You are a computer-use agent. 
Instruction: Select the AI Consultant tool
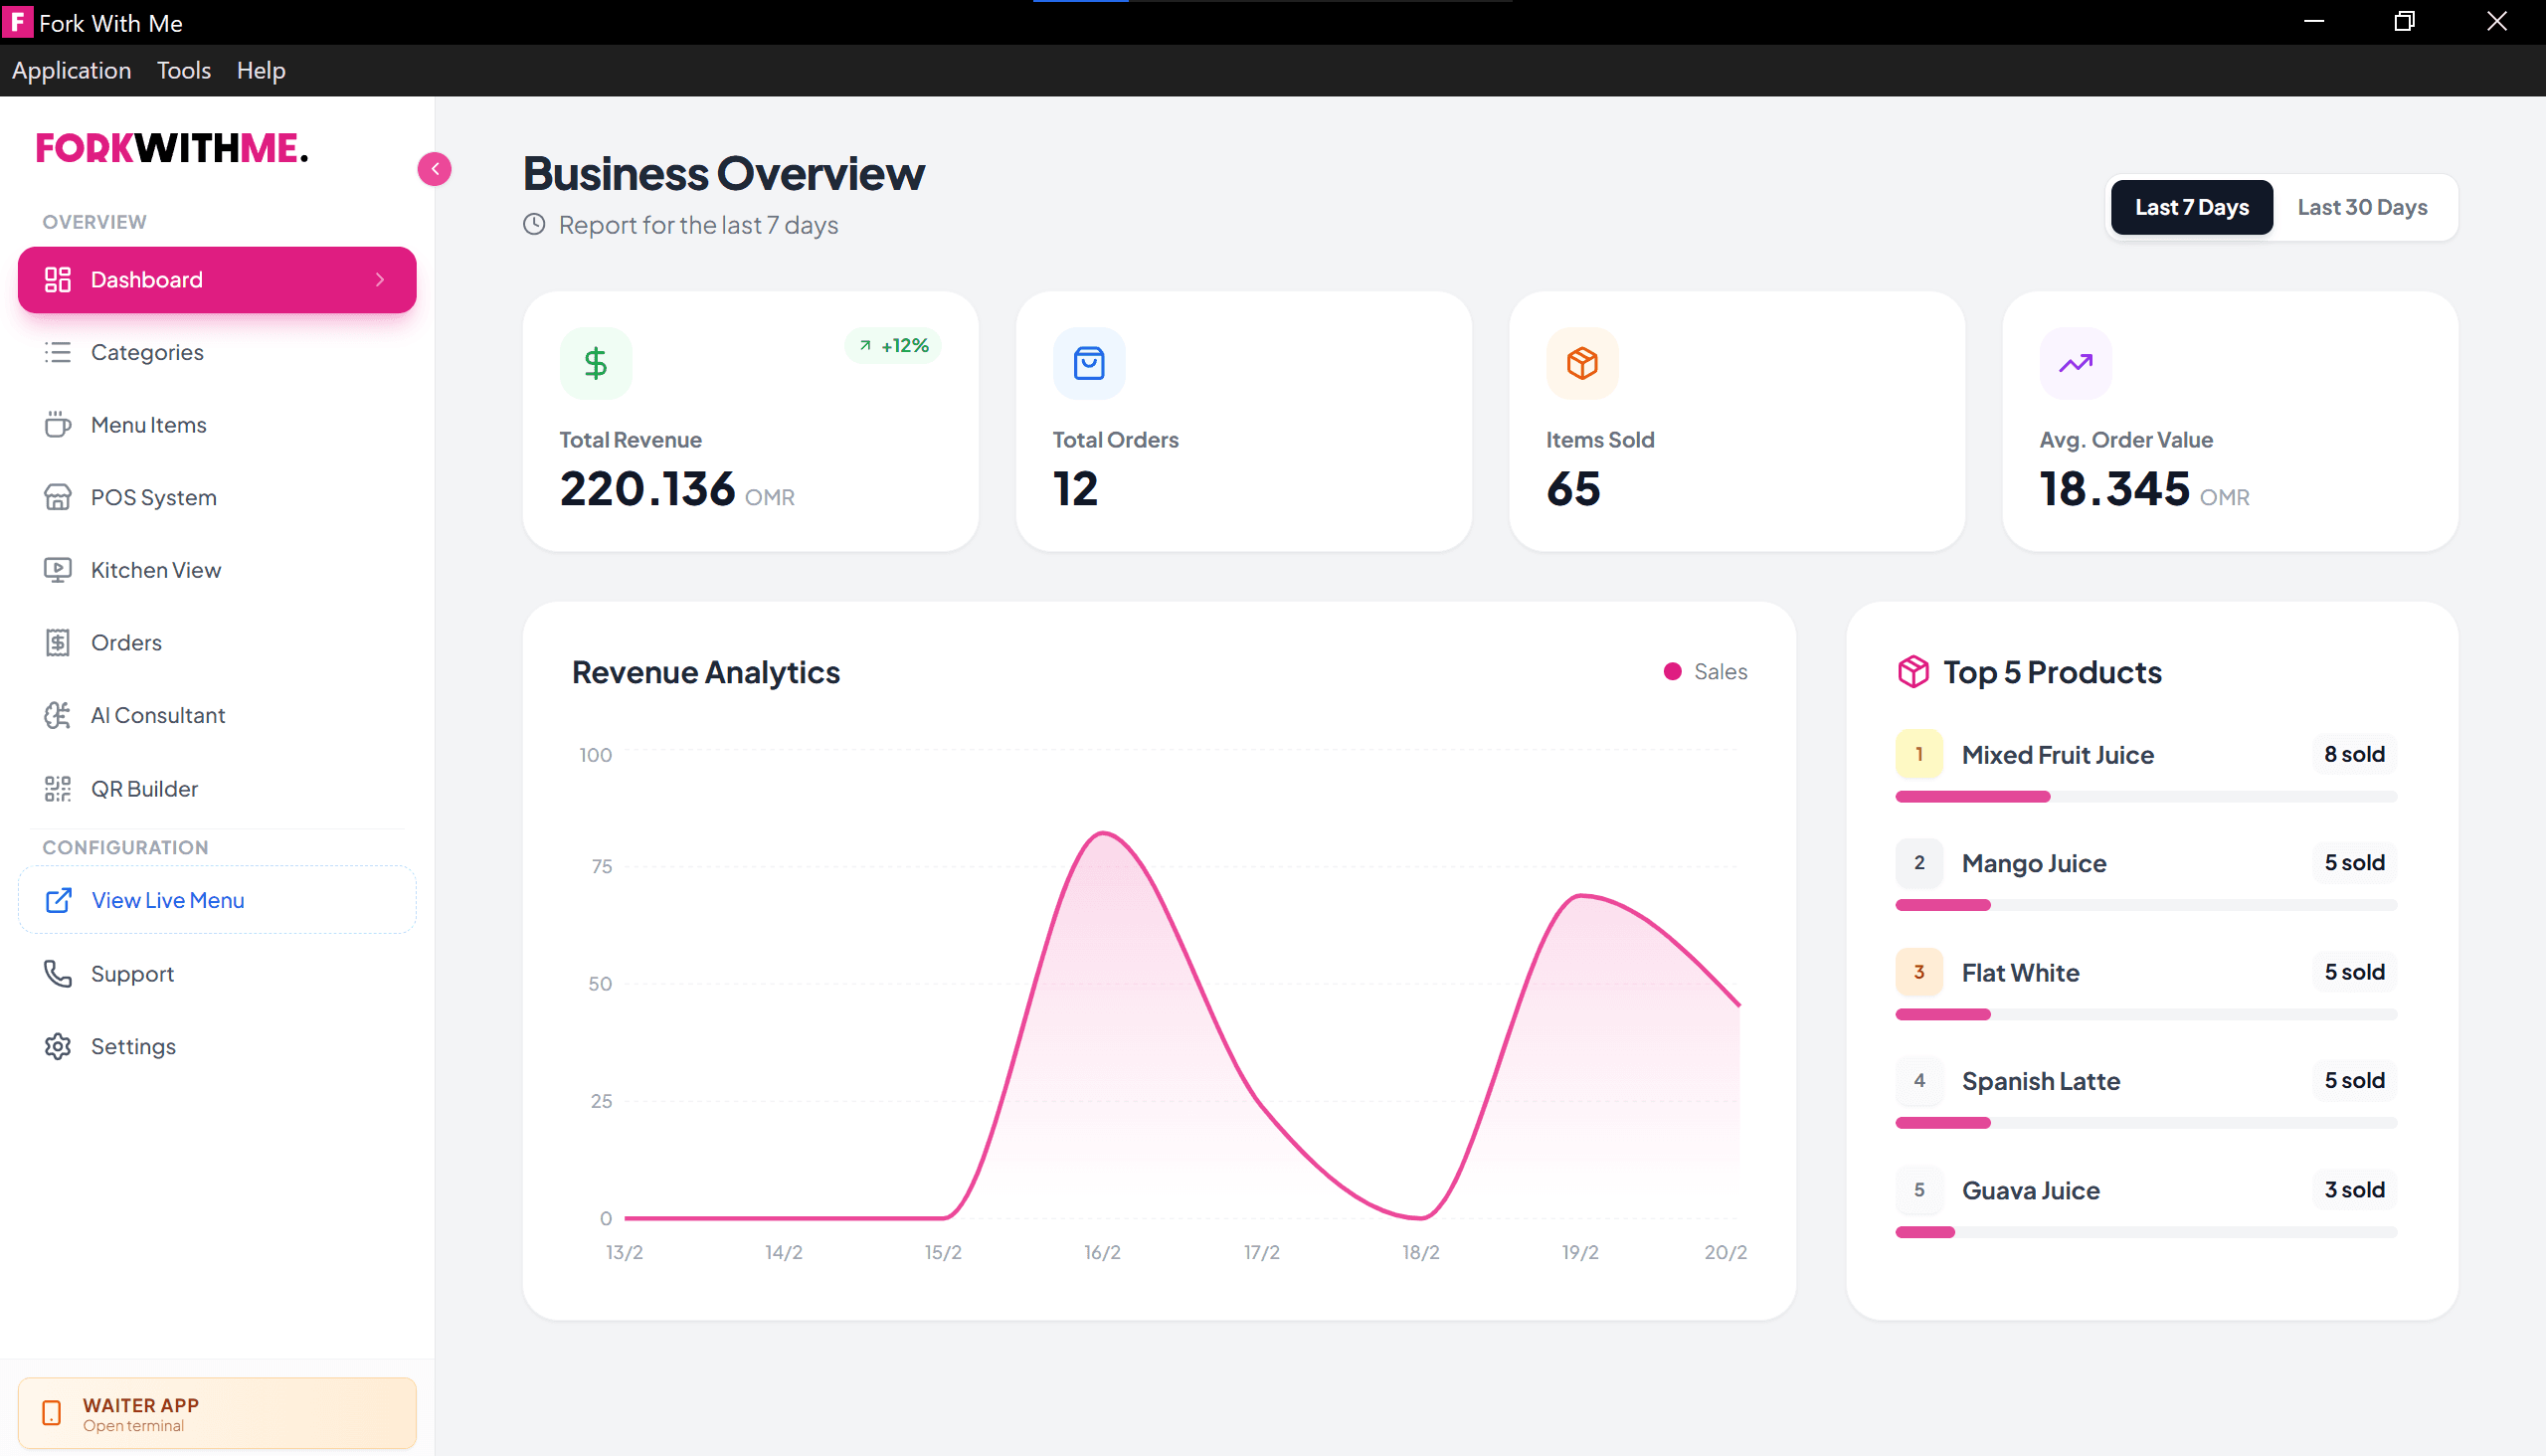click(x=158, y=715)
